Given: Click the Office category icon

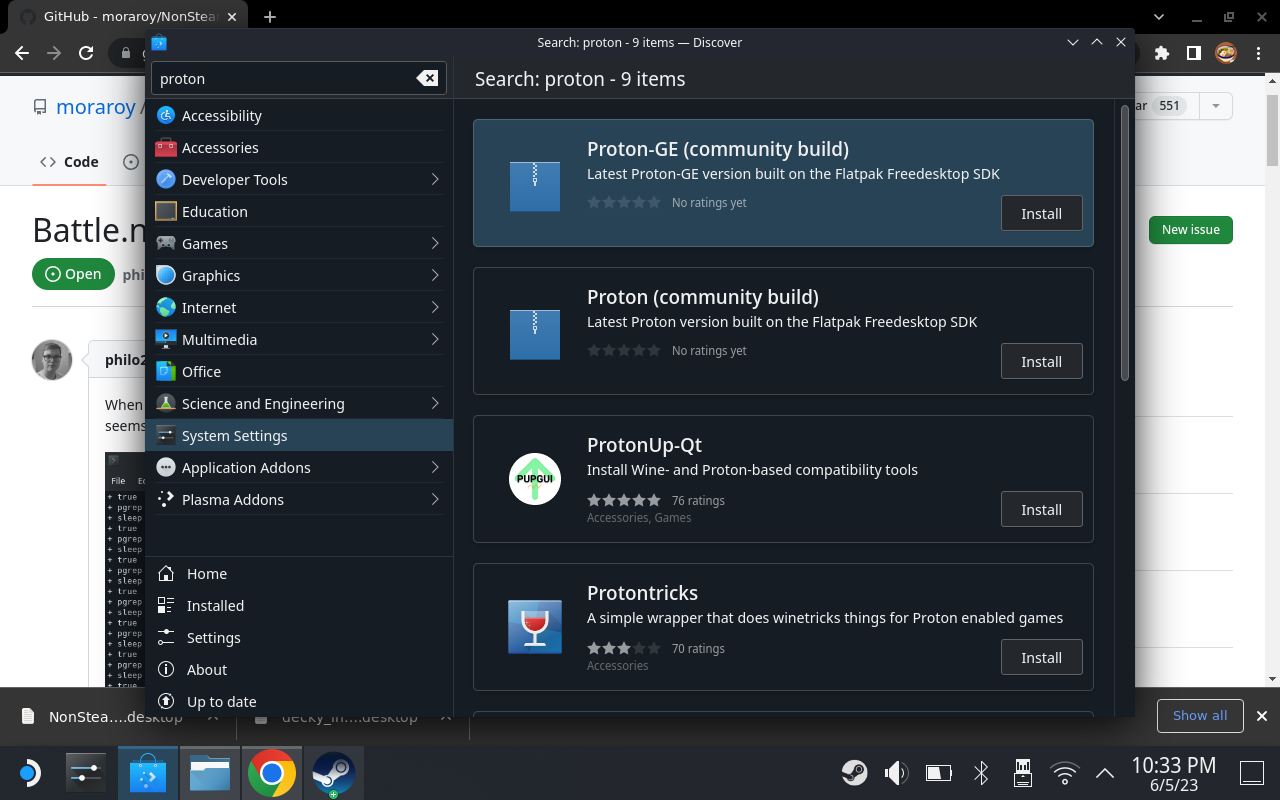Looking at the screenshot, I should 163,371.
